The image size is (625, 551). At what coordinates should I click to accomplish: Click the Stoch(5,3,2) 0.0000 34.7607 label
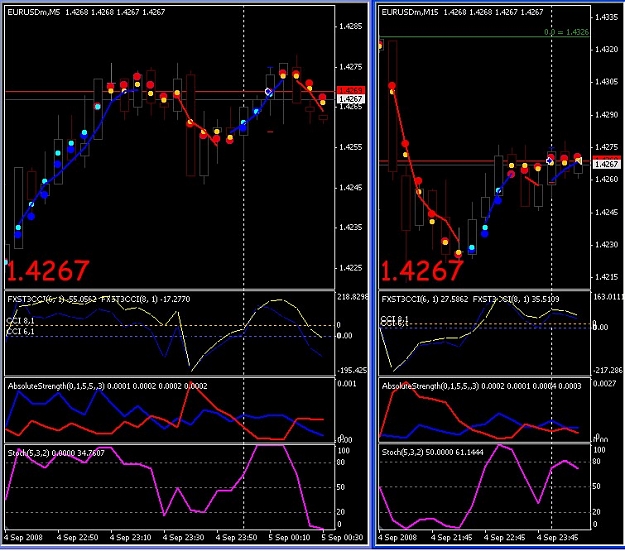(x=56, y=453)
